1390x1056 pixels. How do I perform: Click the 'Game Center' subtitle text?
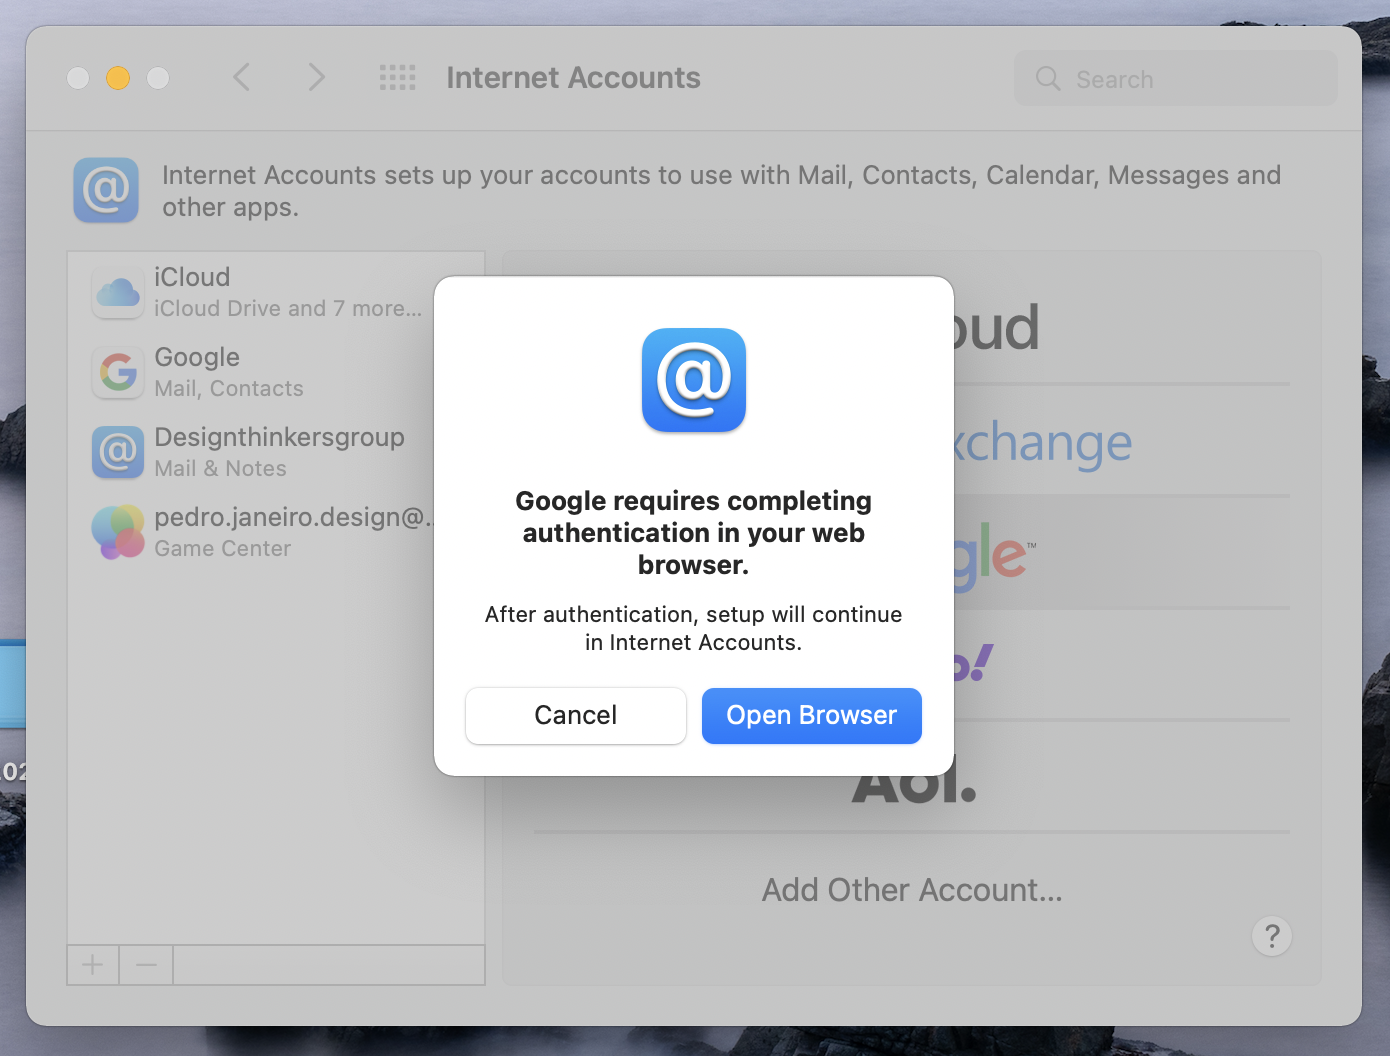223,549
